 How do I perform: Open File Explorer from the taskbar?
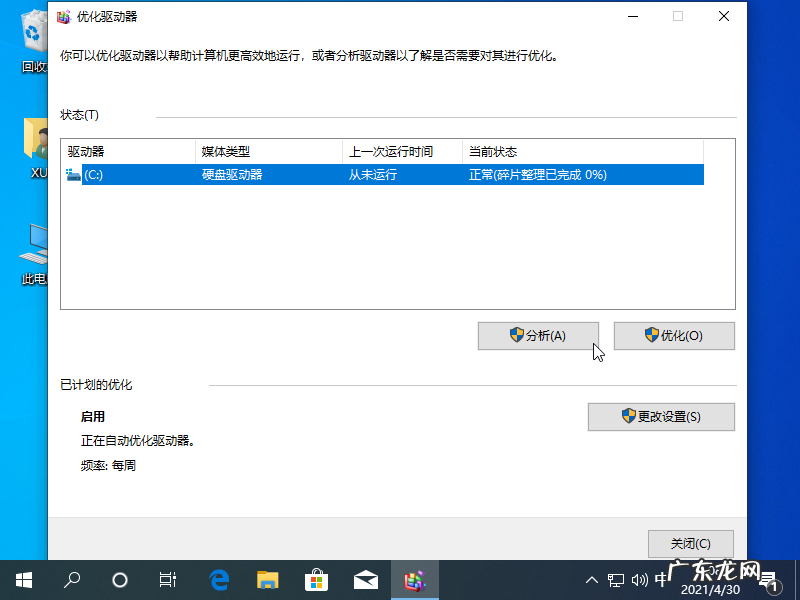[267, 579]
